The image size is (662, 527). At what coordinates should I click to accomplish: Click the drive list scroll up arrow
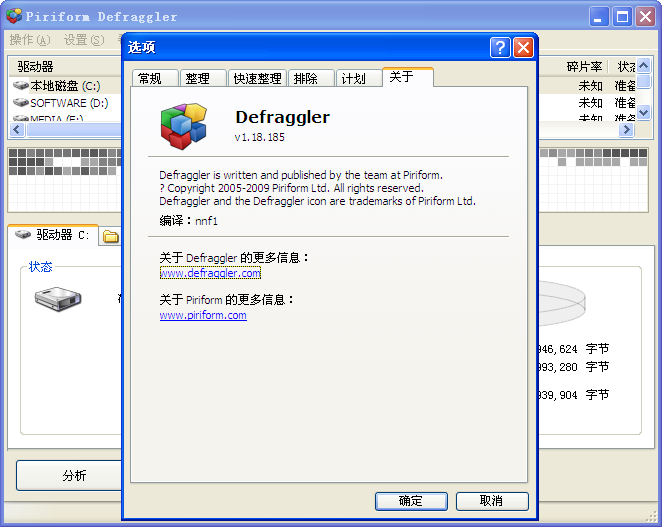(x=643, y=65)
